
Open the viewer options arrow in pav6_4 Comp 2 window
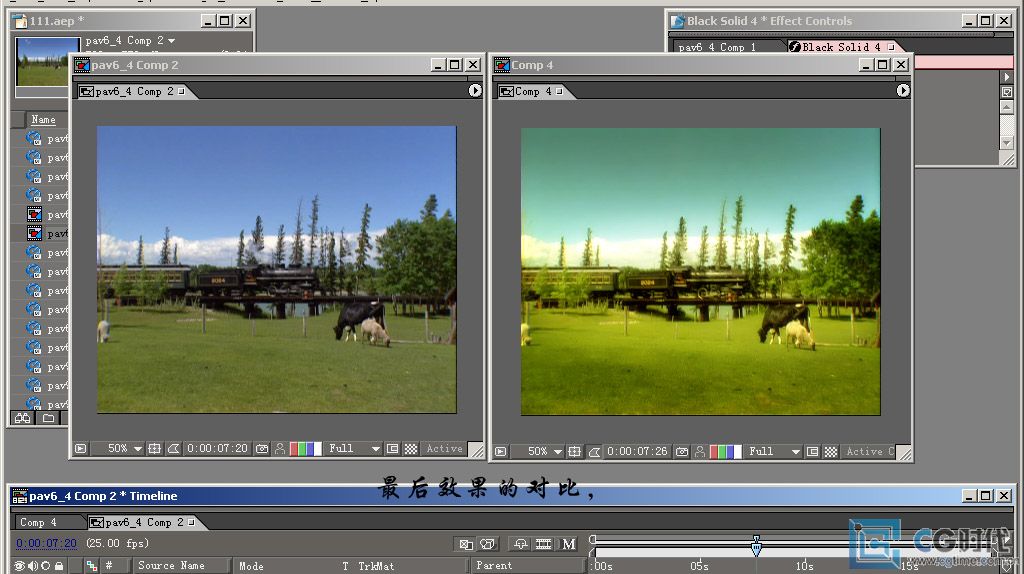475,91
